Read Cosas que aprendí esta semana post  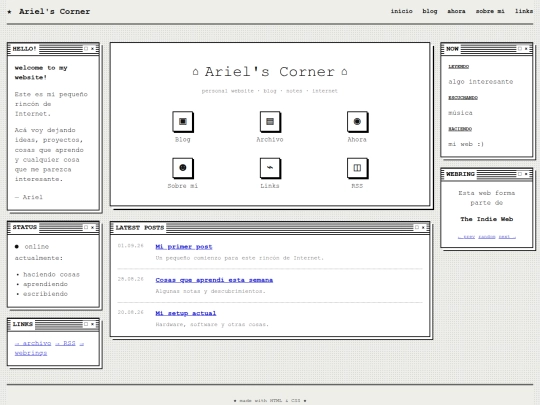[214, 280]
